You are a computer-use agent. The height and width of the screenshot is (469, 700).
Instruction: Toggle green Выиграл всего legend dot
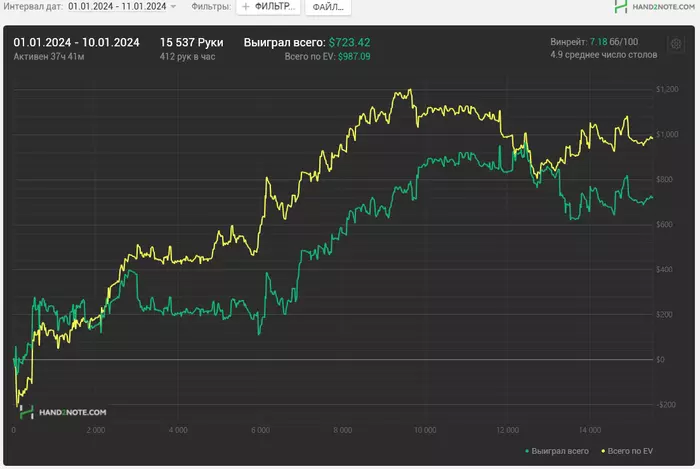click(x=527, y=451)
